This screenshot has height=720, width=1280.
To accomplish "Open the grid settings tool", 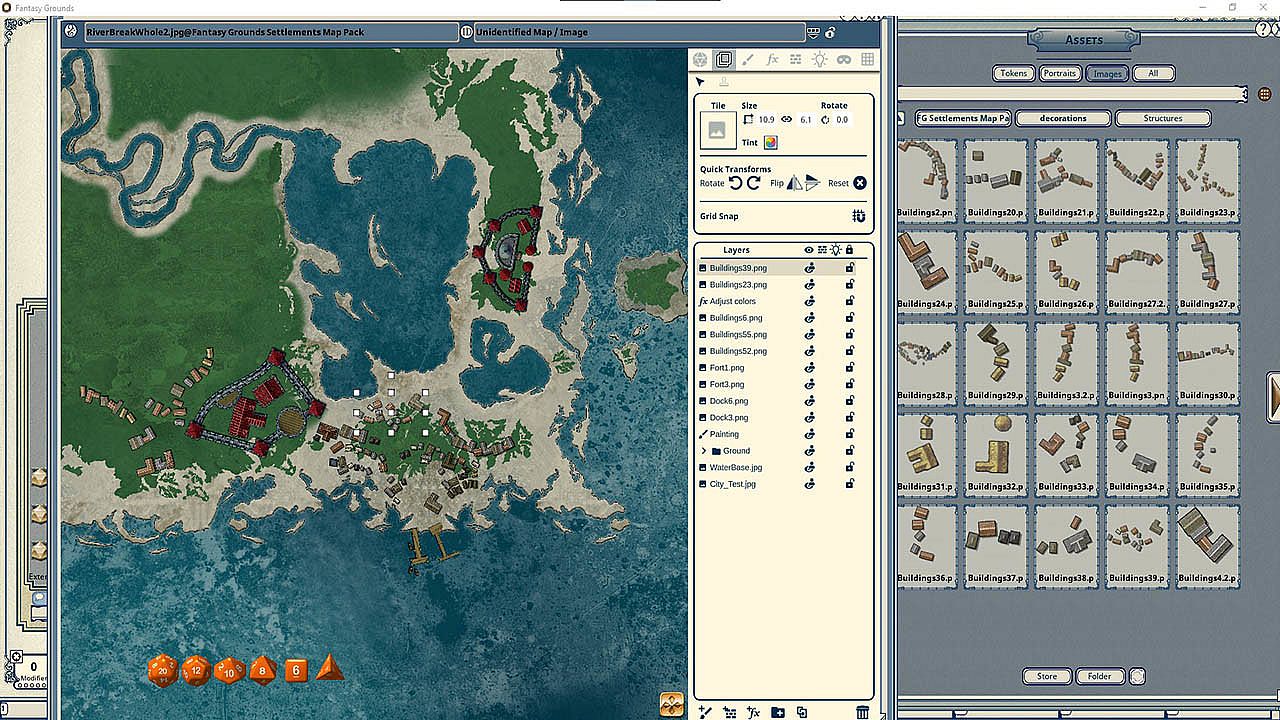I will click(x=867, y=60).
